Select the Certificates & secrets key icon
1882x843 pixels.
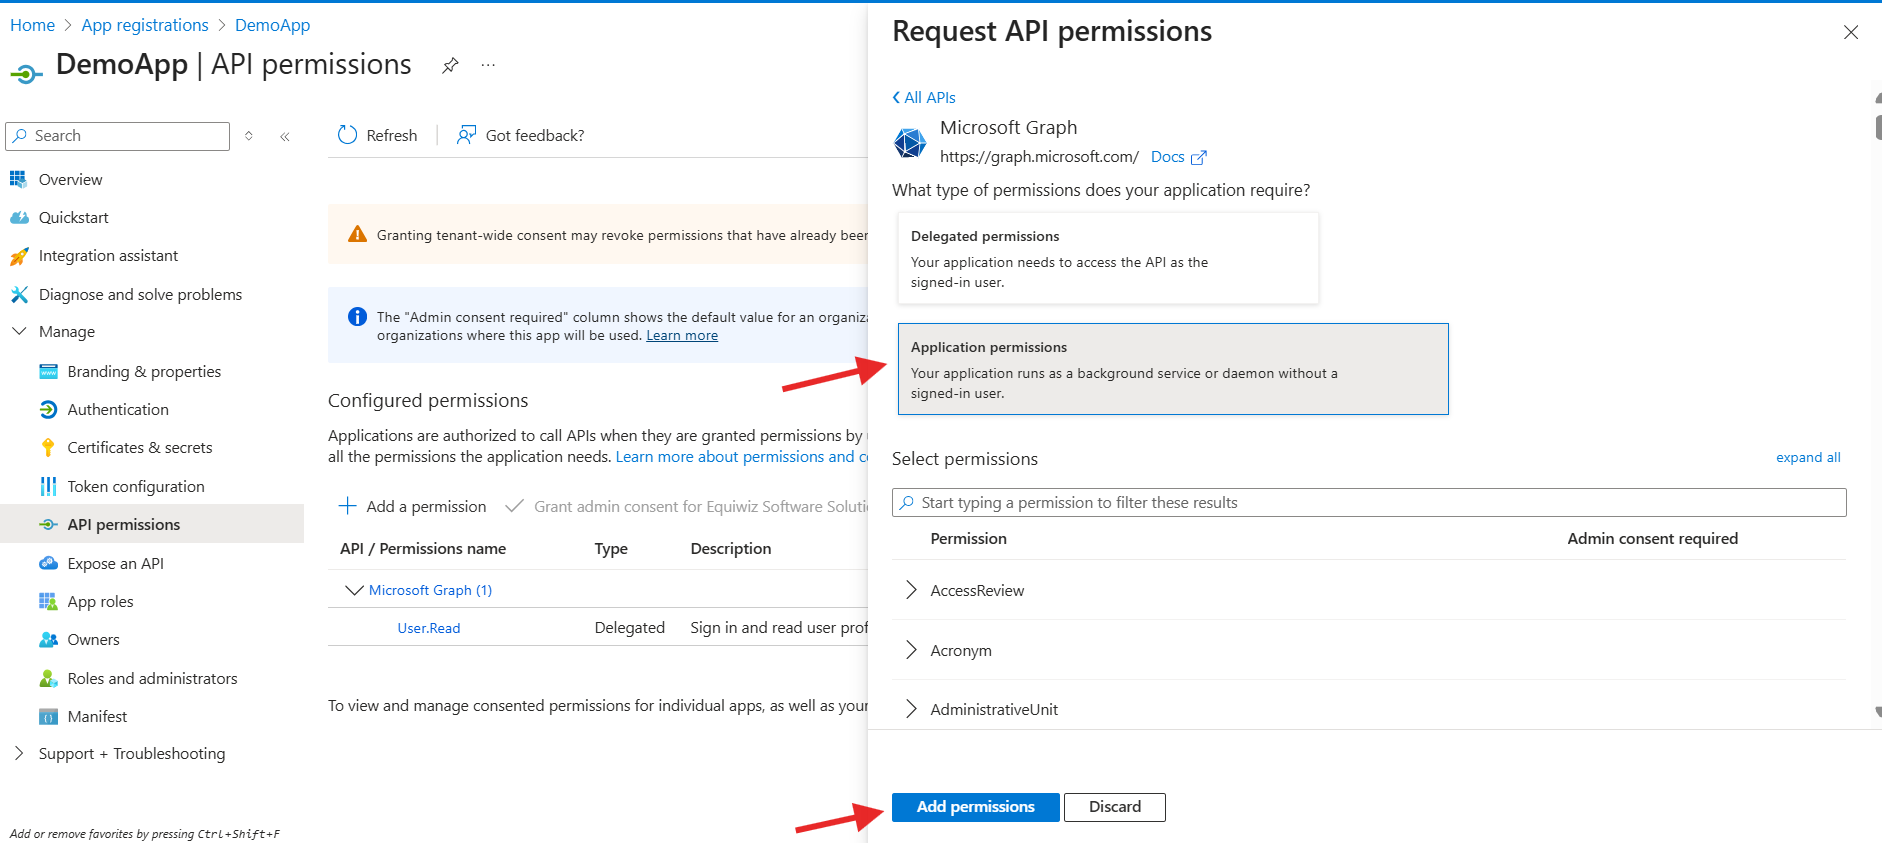click(x=48, y=447)
